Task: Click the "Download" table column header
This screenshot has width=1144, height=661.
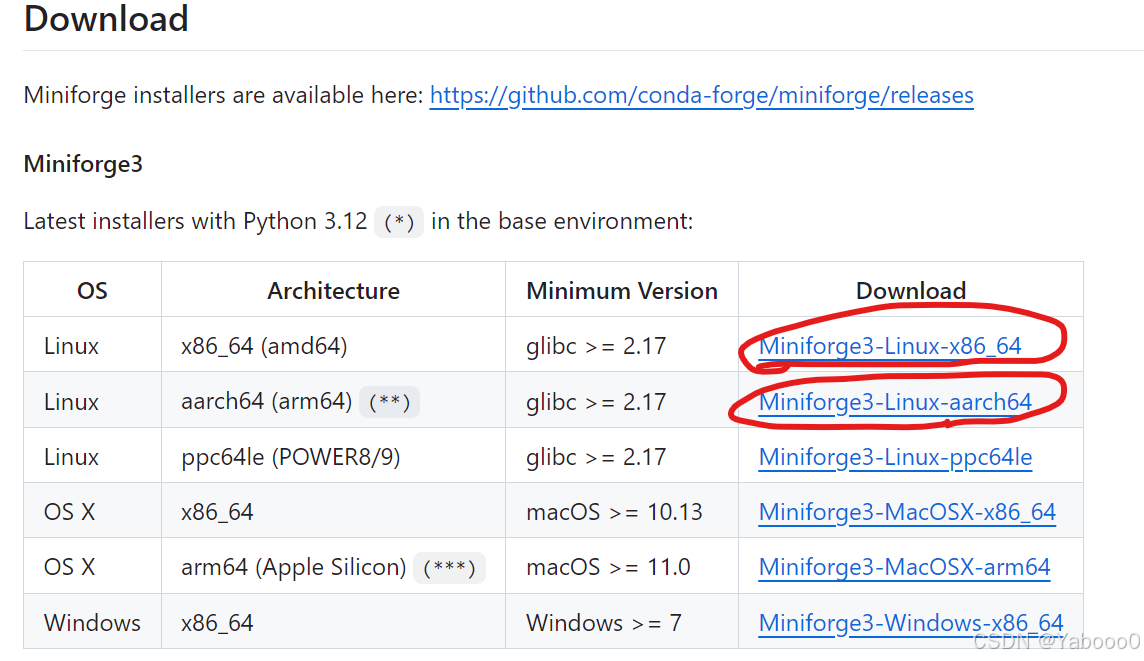Action: [911, 291]
